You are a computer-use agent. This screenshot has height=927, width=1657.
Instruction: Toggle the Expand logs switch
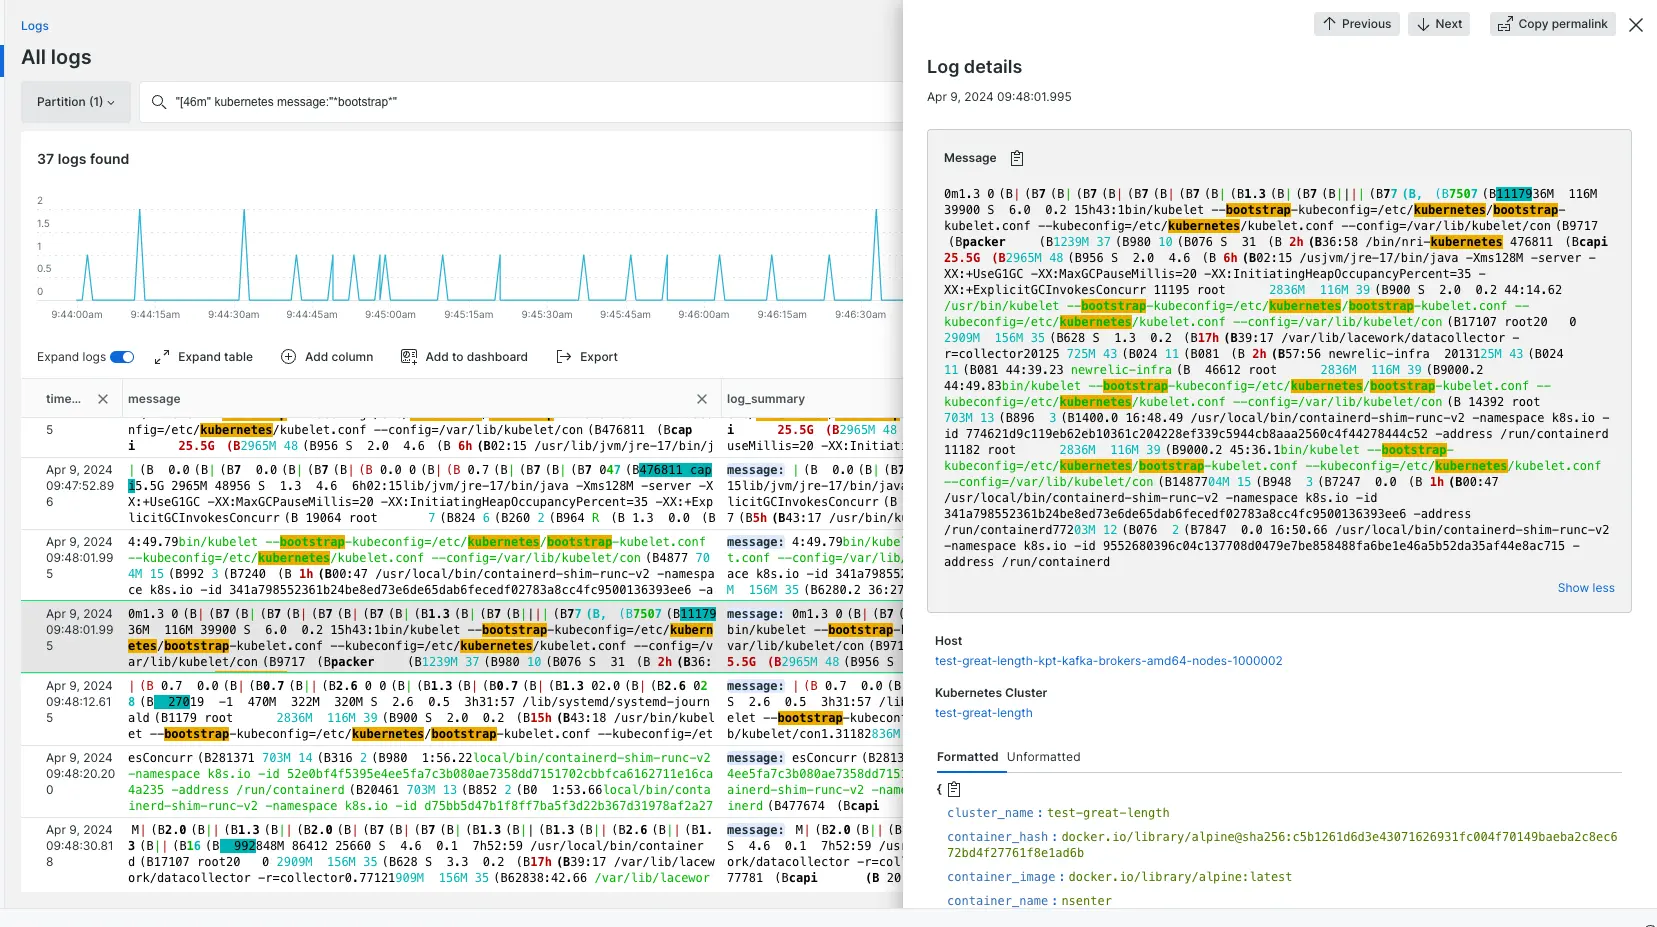pyautogui.click(x=122, y=356)
